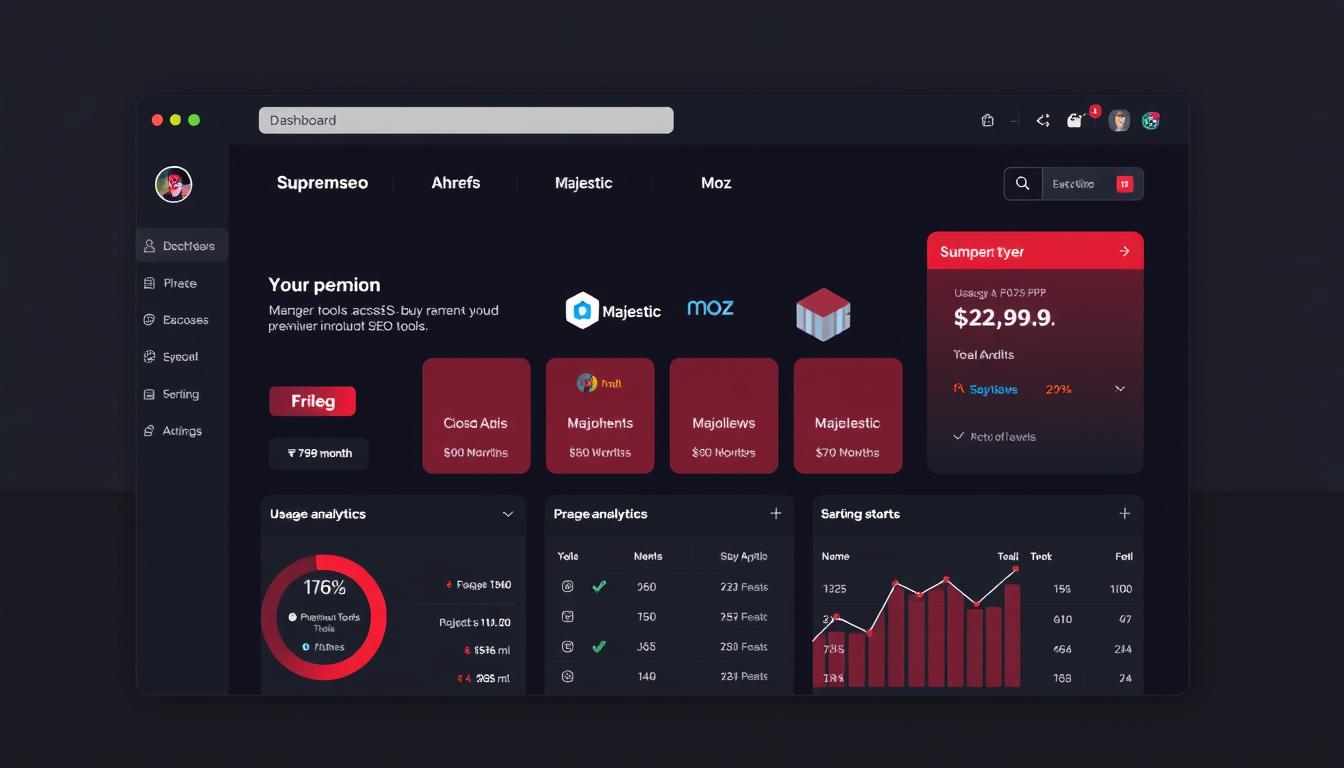
Task: Open the Serting sidebar item
Action: tap(182, 394)
